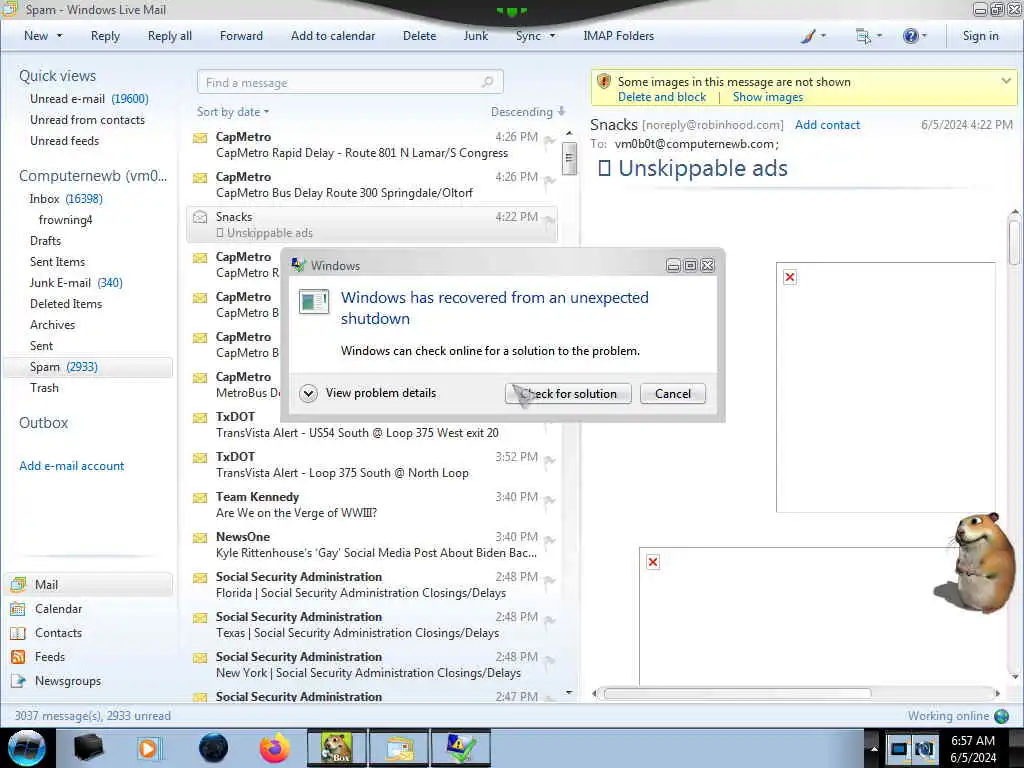
Task: Open Feeds RSS icon in navigation pane
Action: pyautogui.click(x=18, y=657)
